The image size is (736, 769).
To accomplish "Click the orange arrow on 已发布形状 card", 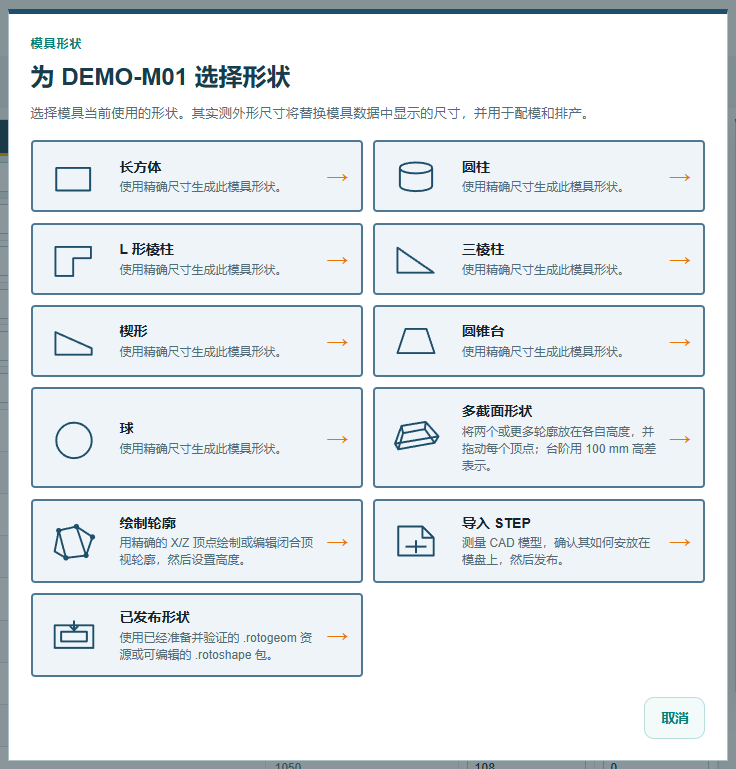I will pyautogui.click(x=337, y=636).
